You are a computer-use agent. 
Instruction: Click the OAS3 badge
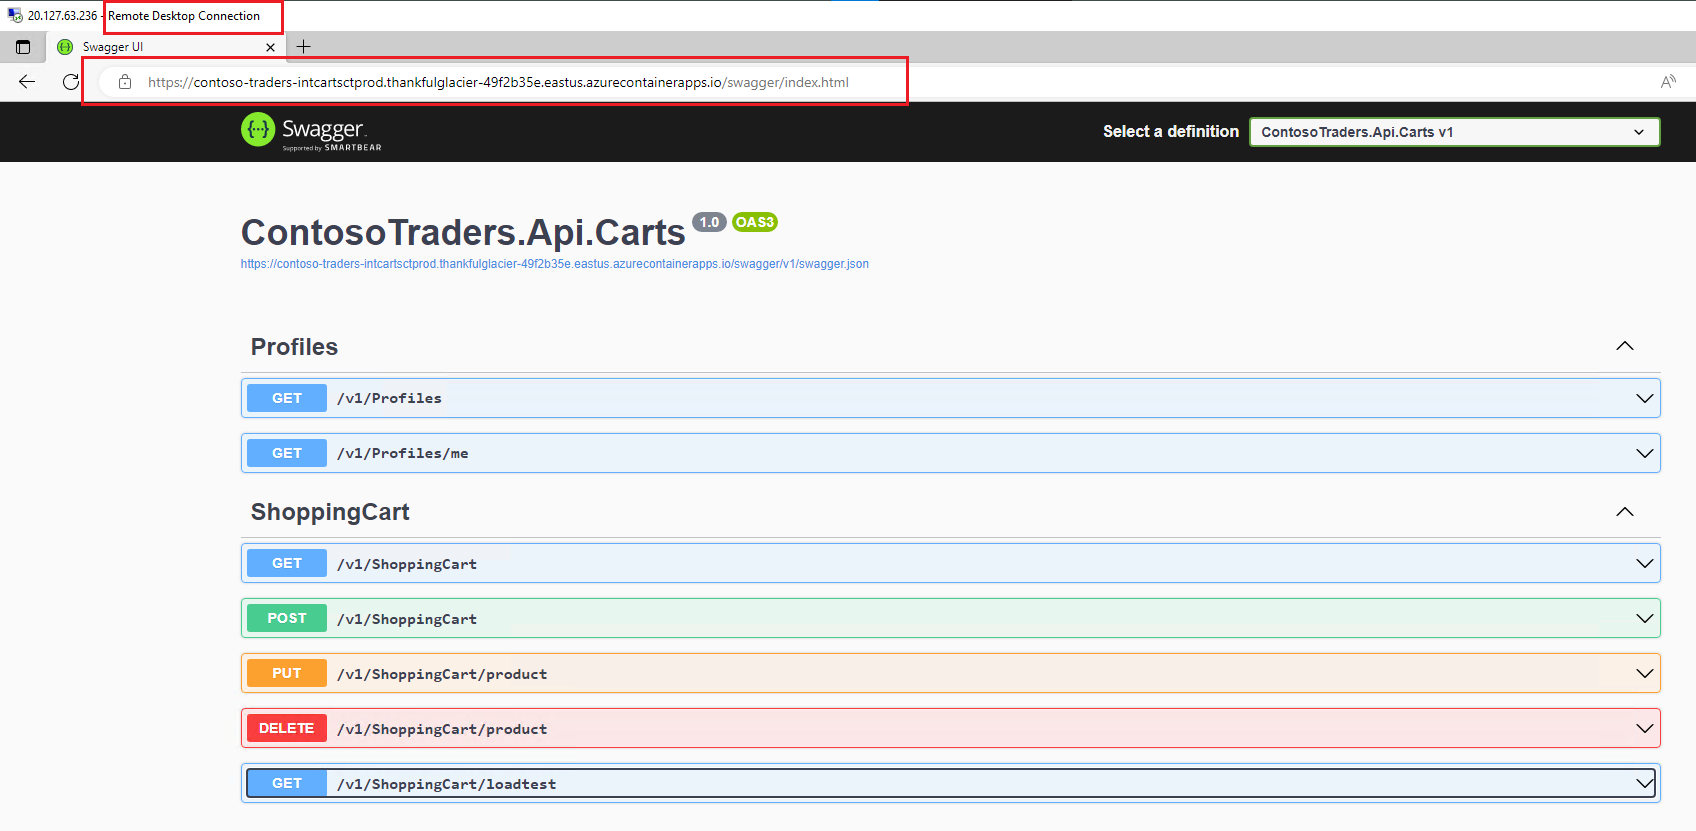[x=755, y=222]
